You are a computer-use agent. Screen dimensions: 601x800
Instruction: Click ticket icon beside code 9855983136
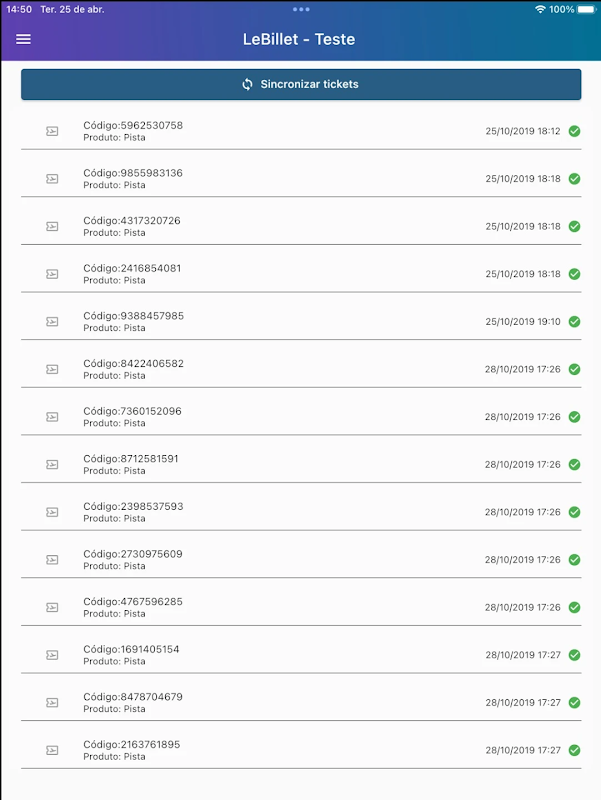click(52, 179)
